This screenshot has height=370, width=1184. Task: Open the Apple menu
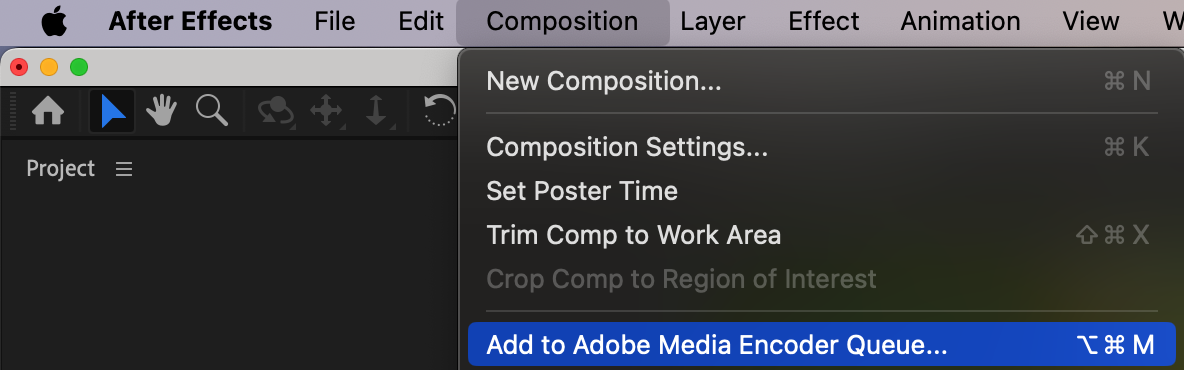[54, 21]
